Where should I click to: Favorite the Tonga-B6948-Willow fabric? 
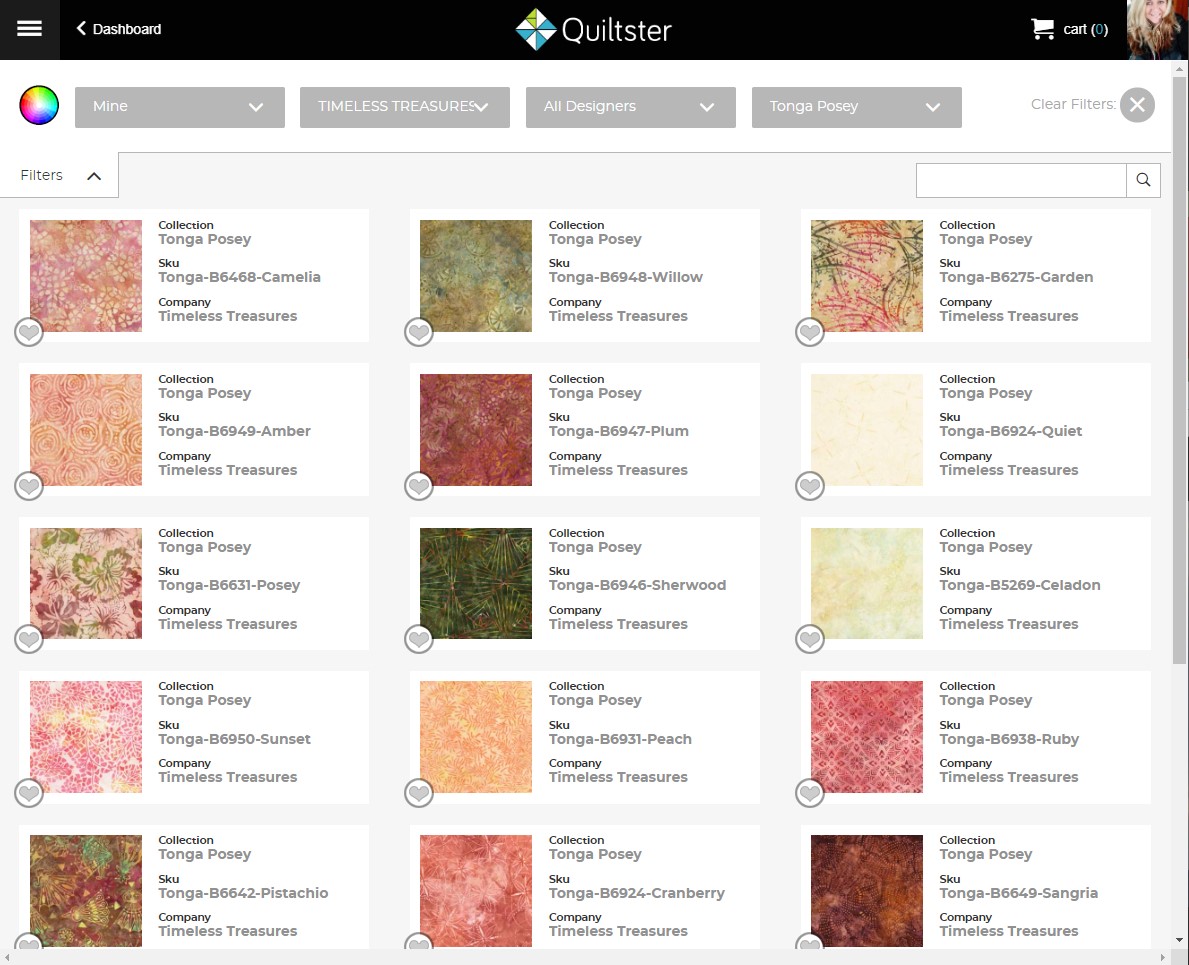pyautogui.click(x=419, y=332)
